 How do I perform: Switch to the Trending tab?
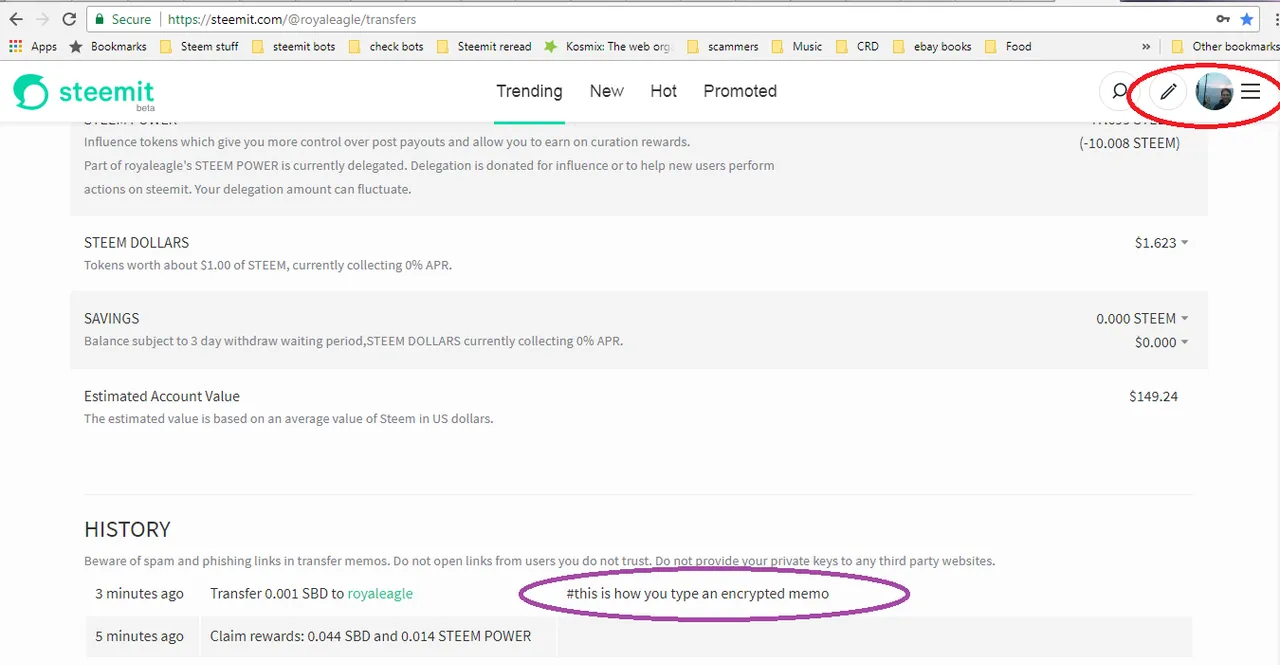(x=529, y=91)
